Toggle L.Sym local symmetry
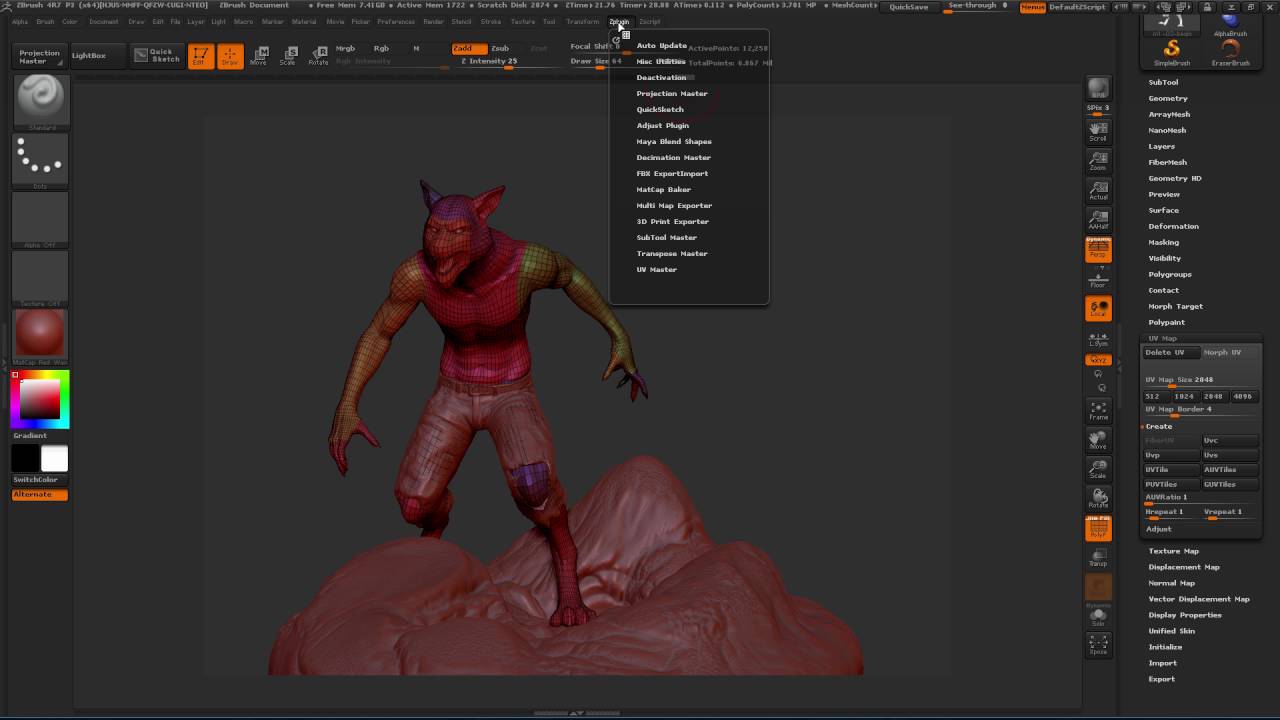 click(1098, 339)
